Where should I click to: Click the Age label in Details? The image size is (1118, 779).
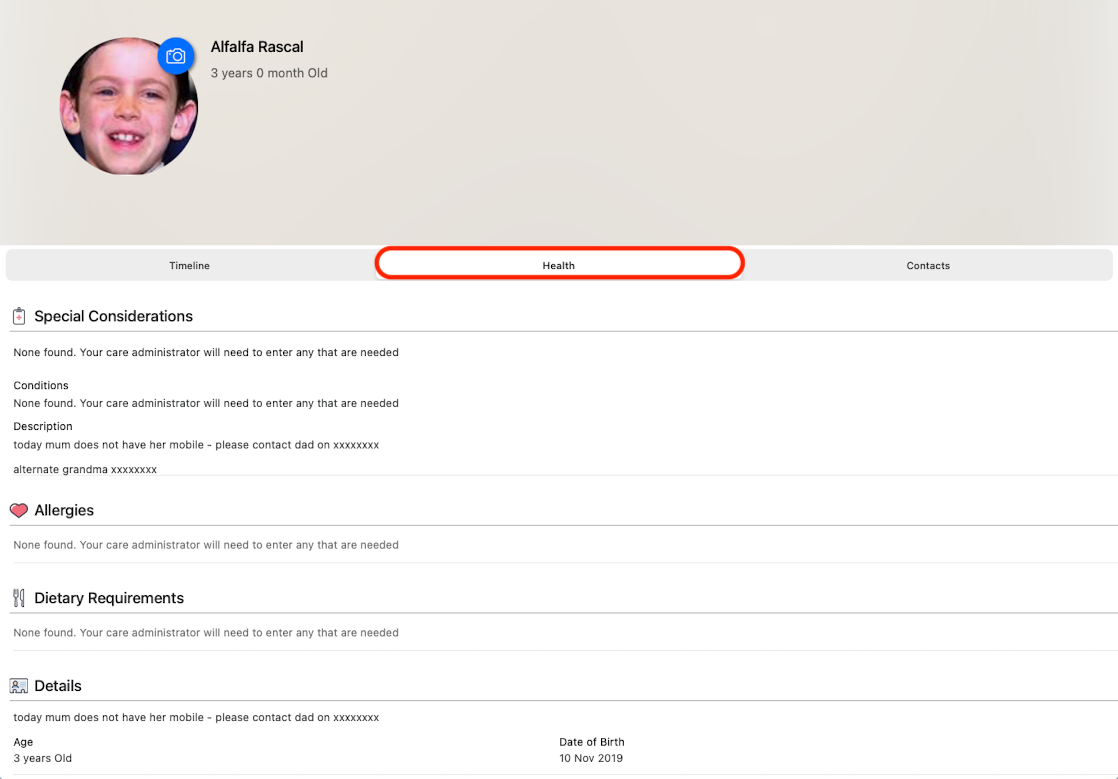point(23,742)
